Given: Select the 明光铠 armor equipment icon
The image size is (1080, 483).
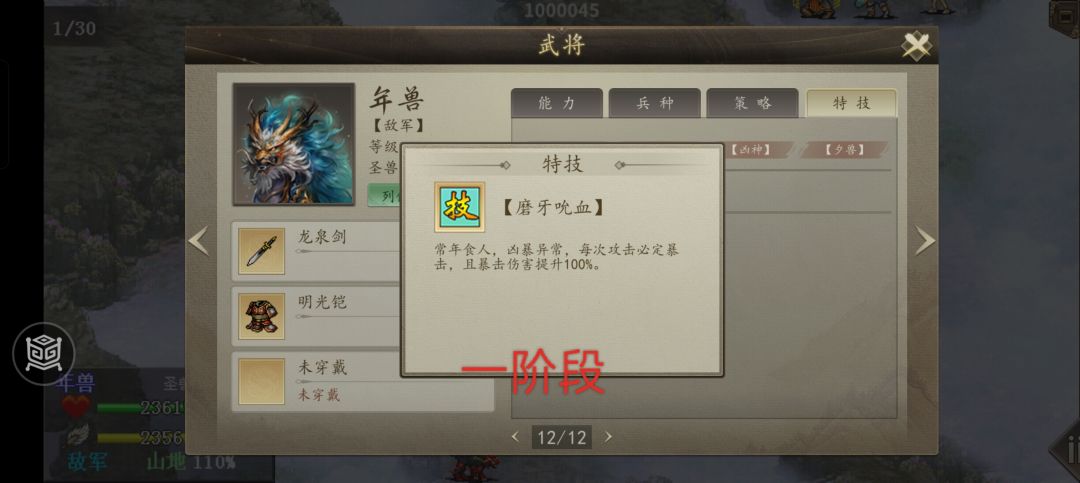Looking at the screenshot, I should [x=261, y=316].
